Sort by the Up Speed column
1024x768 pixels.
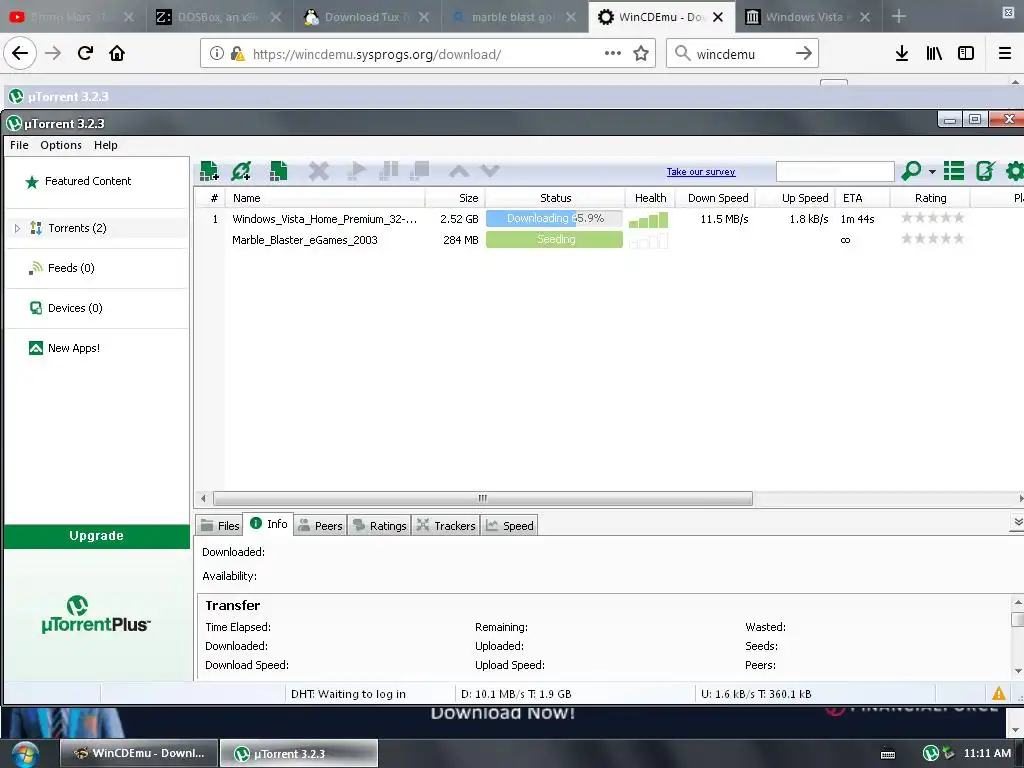pos(795,198)
